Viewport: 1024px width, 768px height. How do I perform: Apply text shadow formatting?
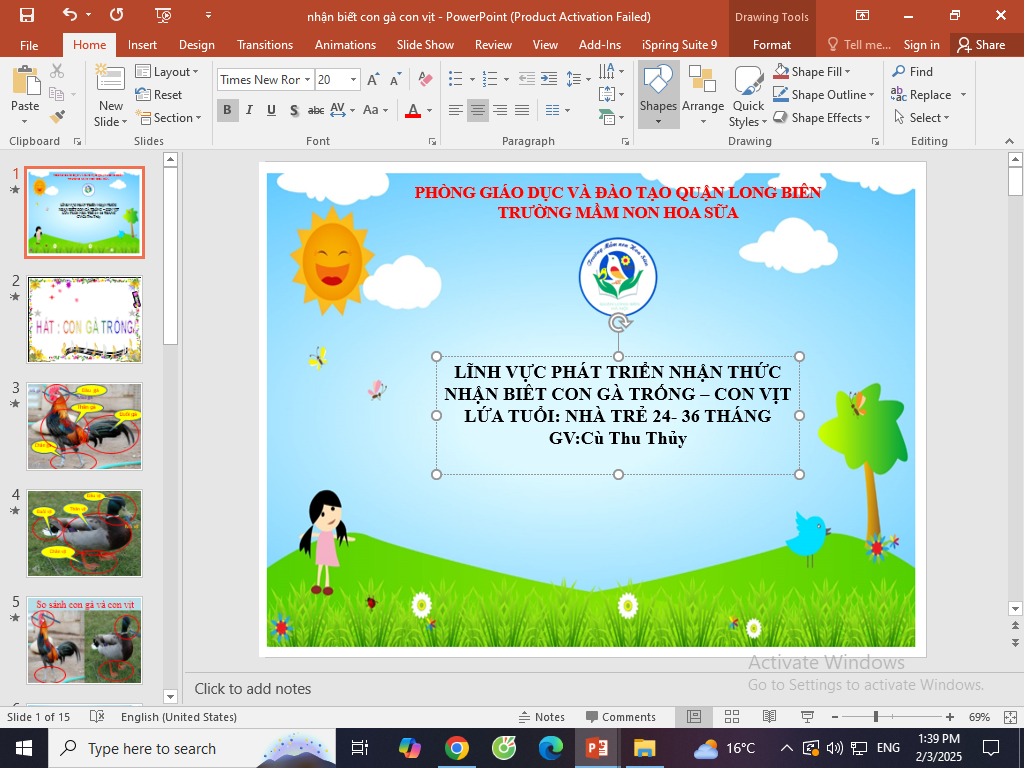pos(293,110)
